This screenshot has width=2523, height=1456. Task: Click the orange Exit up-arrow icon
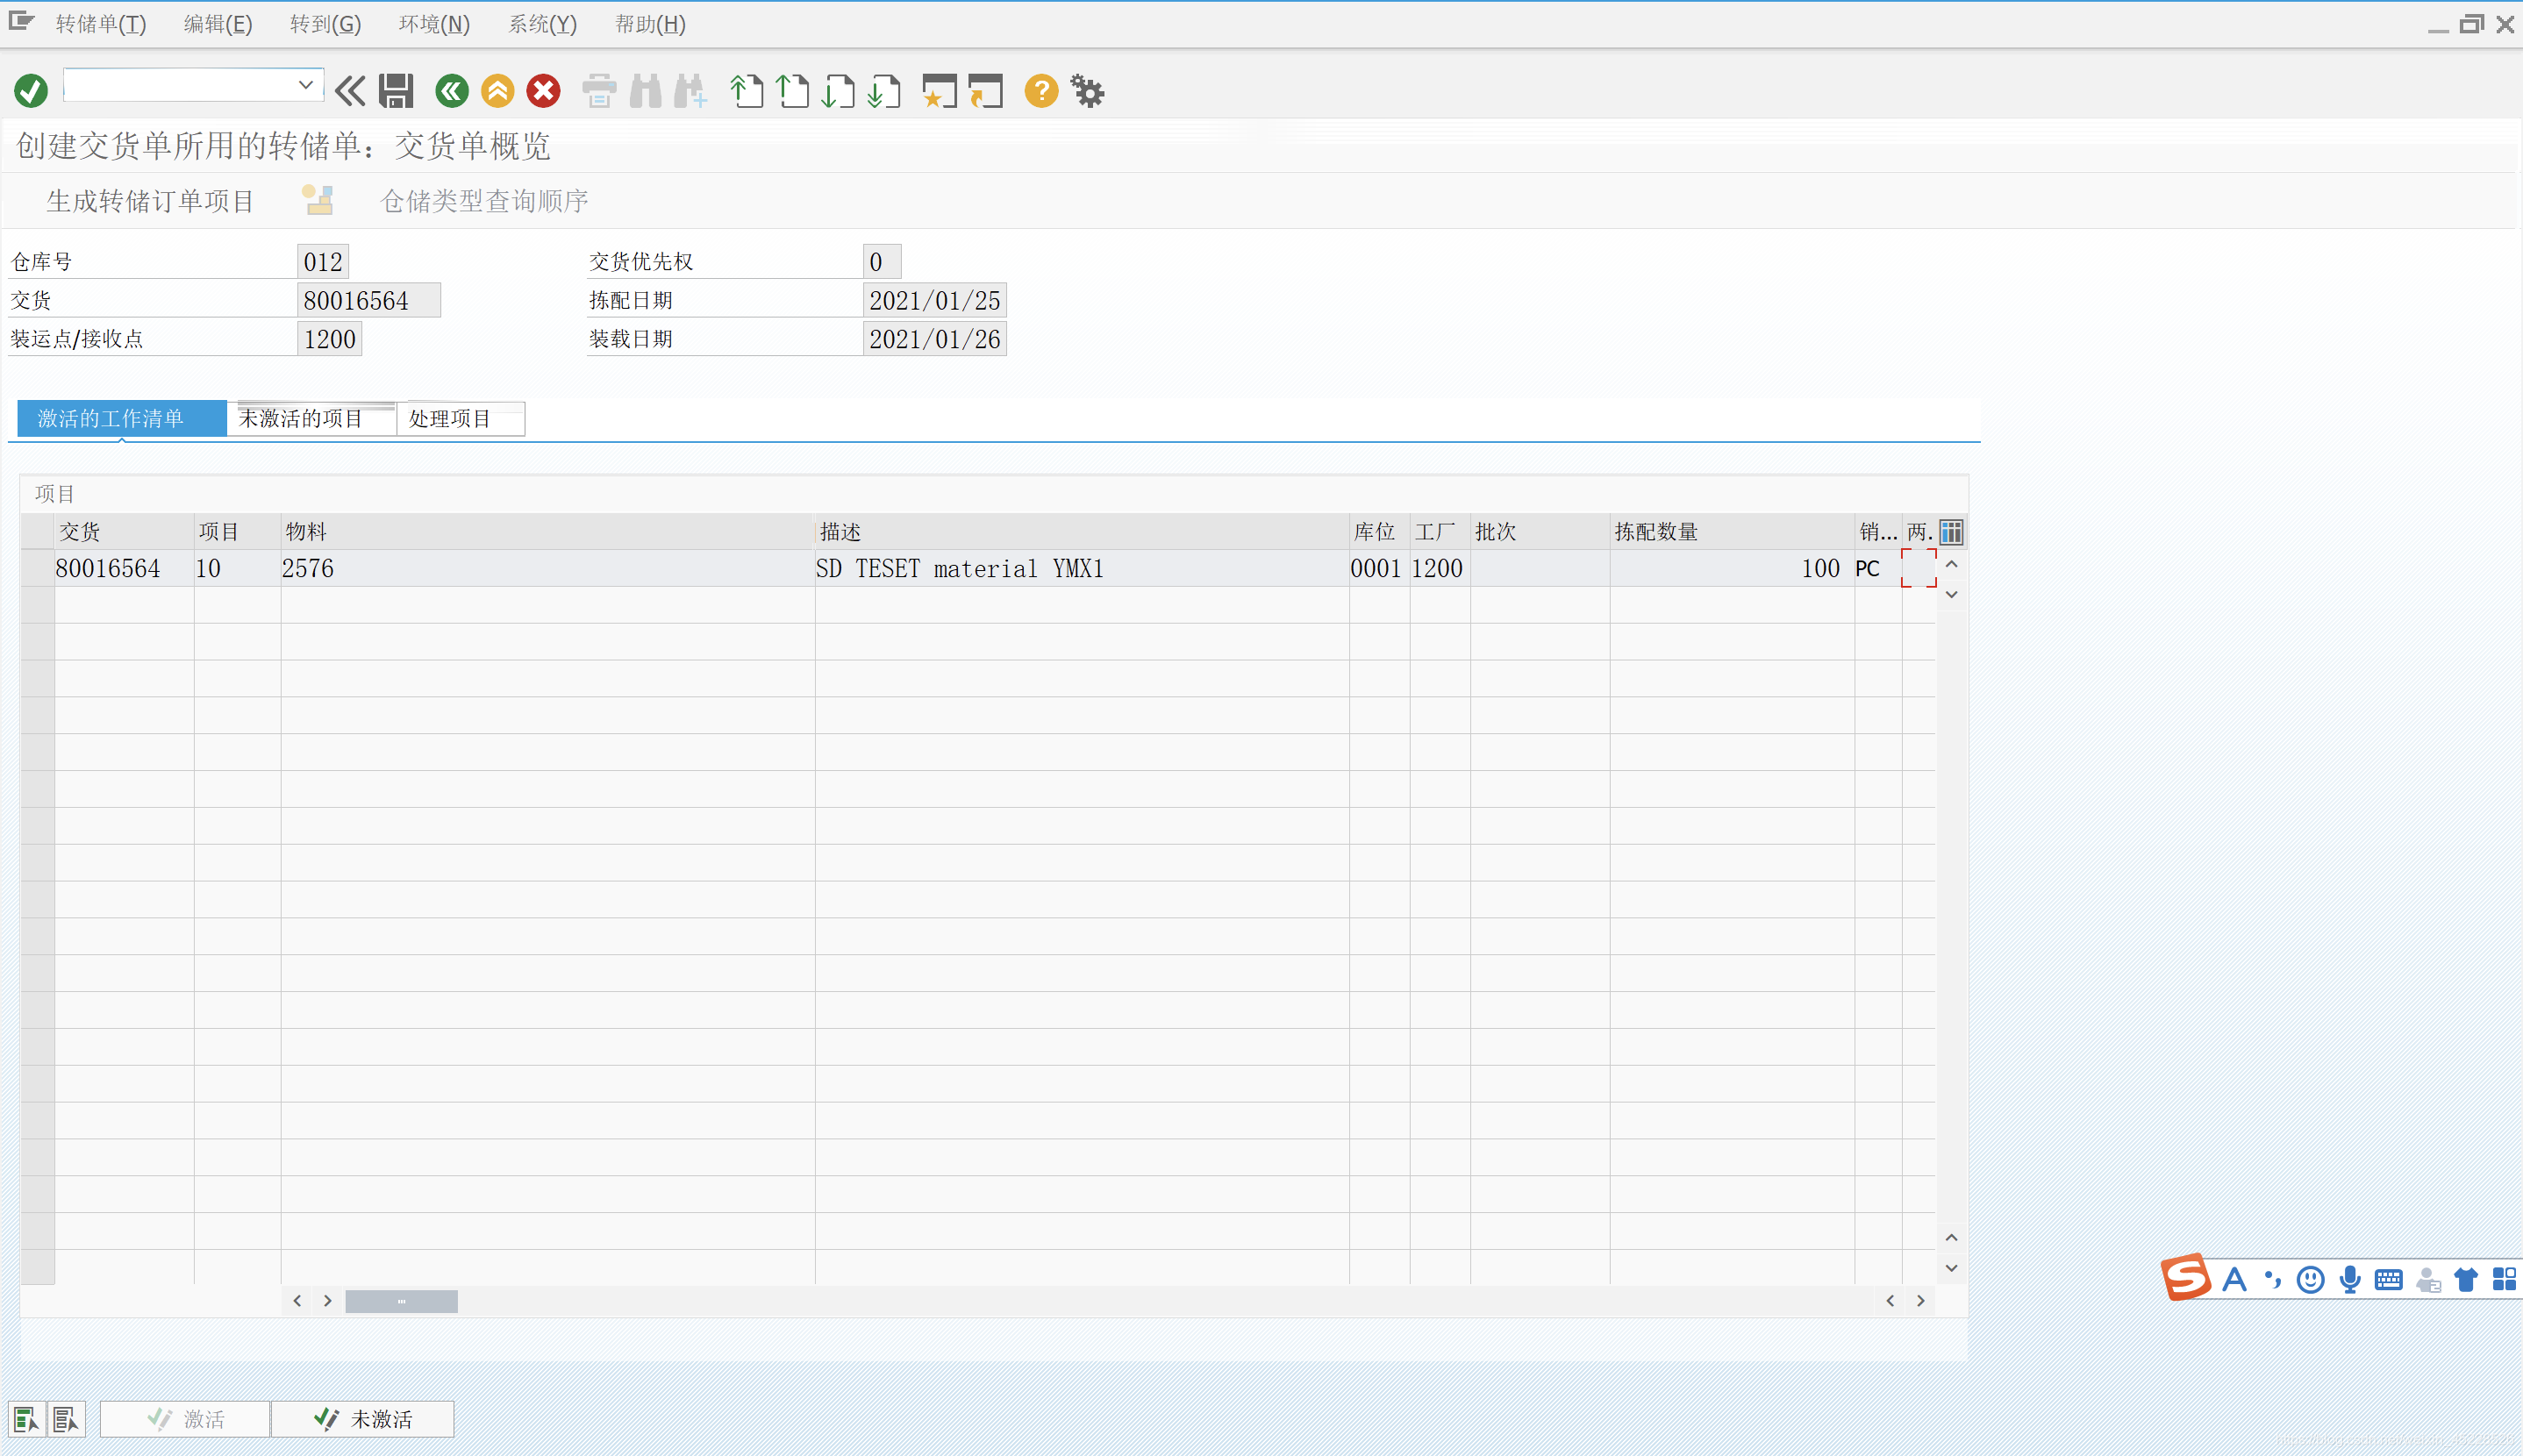pyautogui.click(x=497, y=91)
